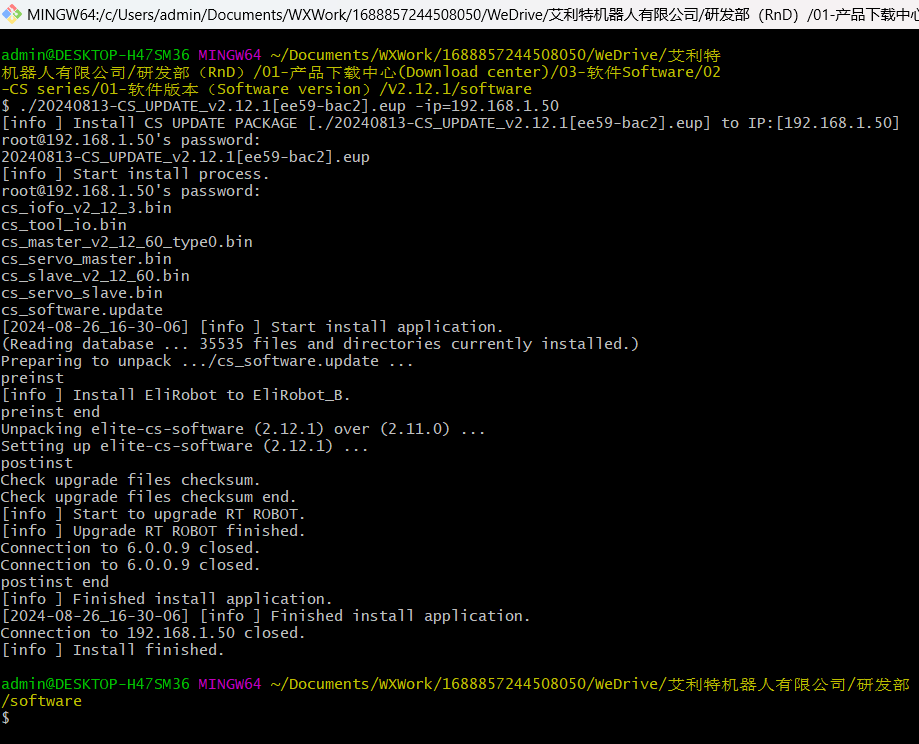This screenshot has width=919, height=744.
Task: Click cs_tool_io.bin in the output
Action: [x=64, y=225]
